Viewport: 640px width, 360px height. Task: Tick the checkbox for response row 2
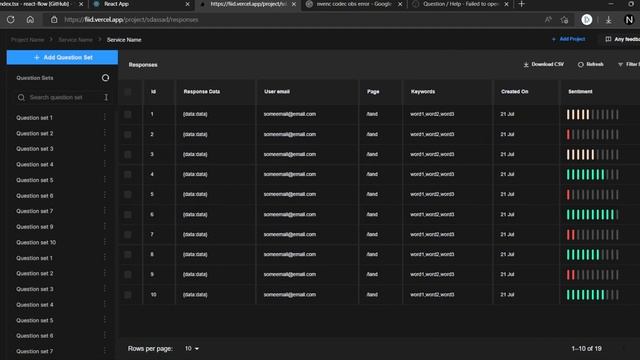tap(128, 134)
